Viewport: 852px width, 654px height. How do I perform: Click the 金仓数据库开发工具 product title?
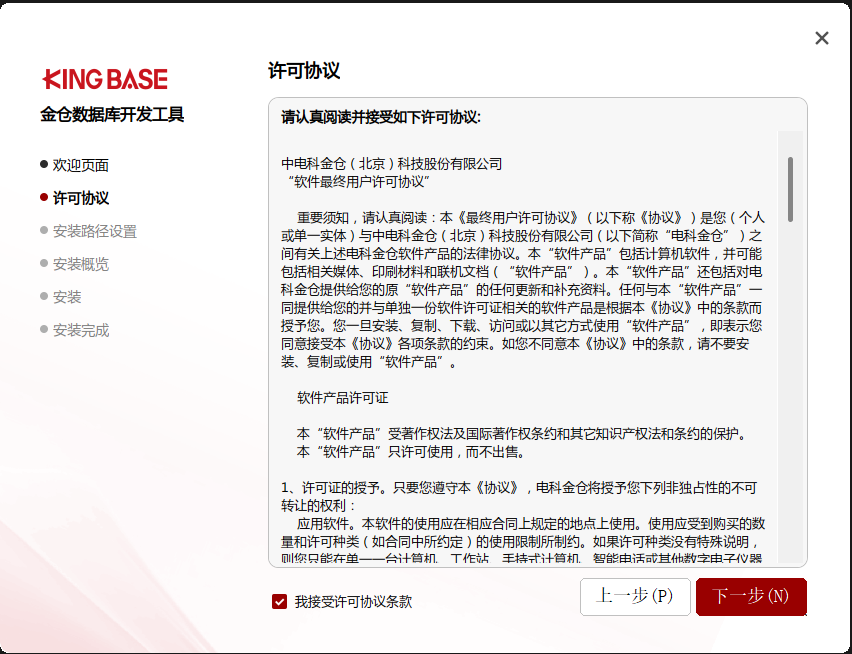coord(112,115)
